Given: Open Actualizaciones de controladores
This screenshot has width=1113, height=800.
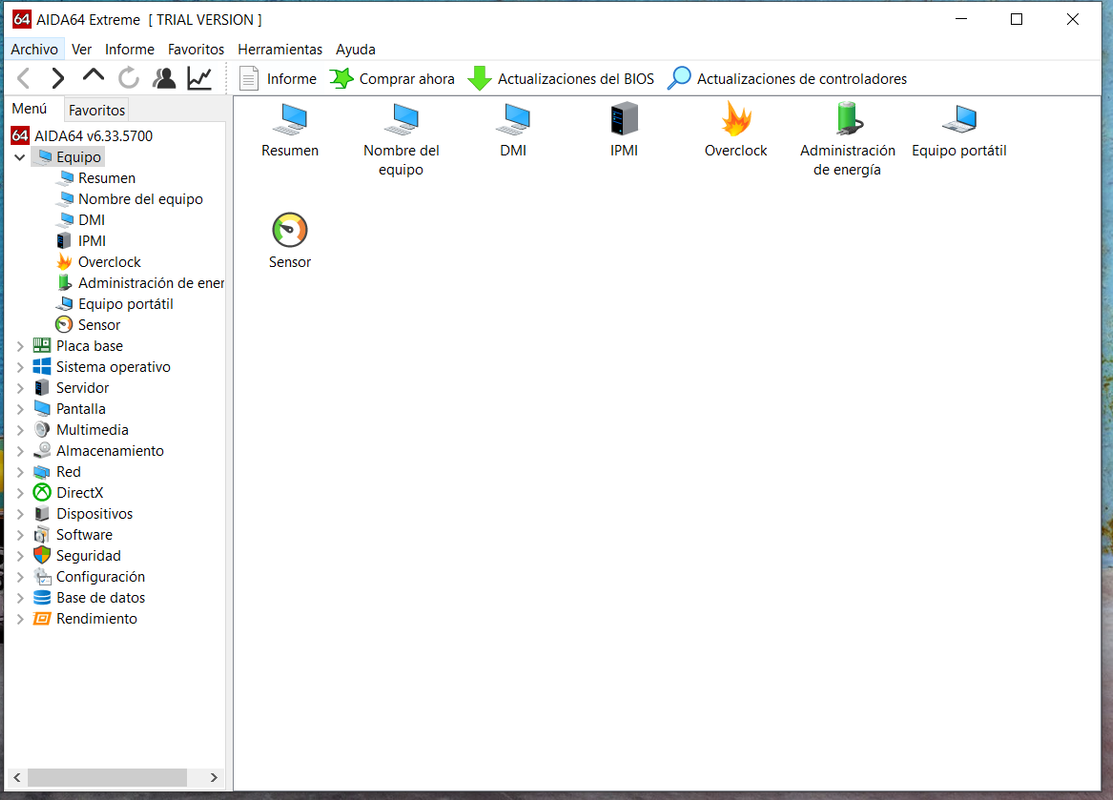Looking at the screenshot, I should tap(787, 79).
